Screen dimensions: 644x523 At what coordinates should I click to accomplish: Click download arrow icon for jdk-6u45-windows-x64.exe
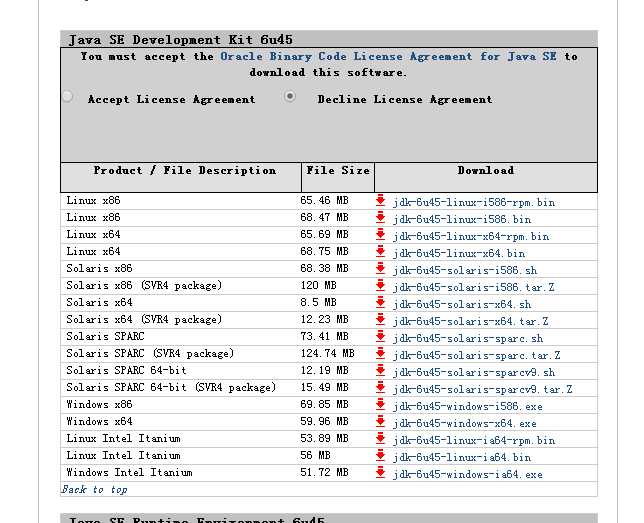click(x=380, y=421)
